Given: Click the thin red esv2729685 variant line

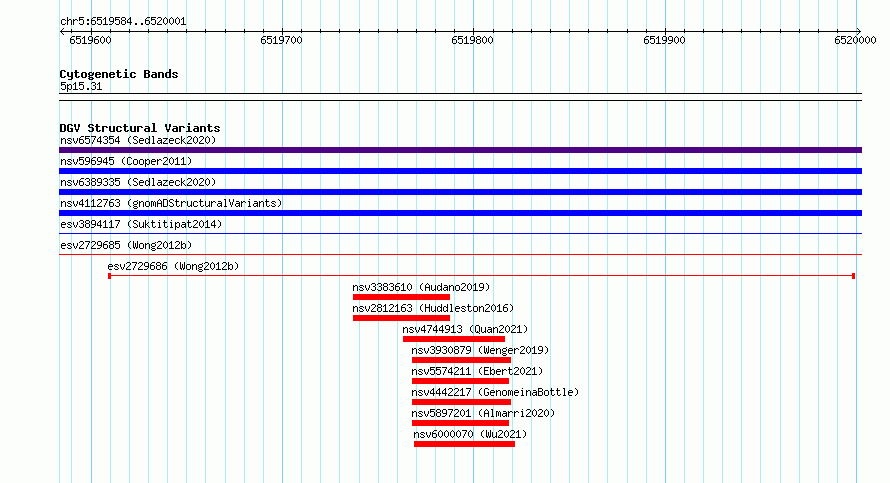Looking at the screenshot, I should tap(460, 254).
